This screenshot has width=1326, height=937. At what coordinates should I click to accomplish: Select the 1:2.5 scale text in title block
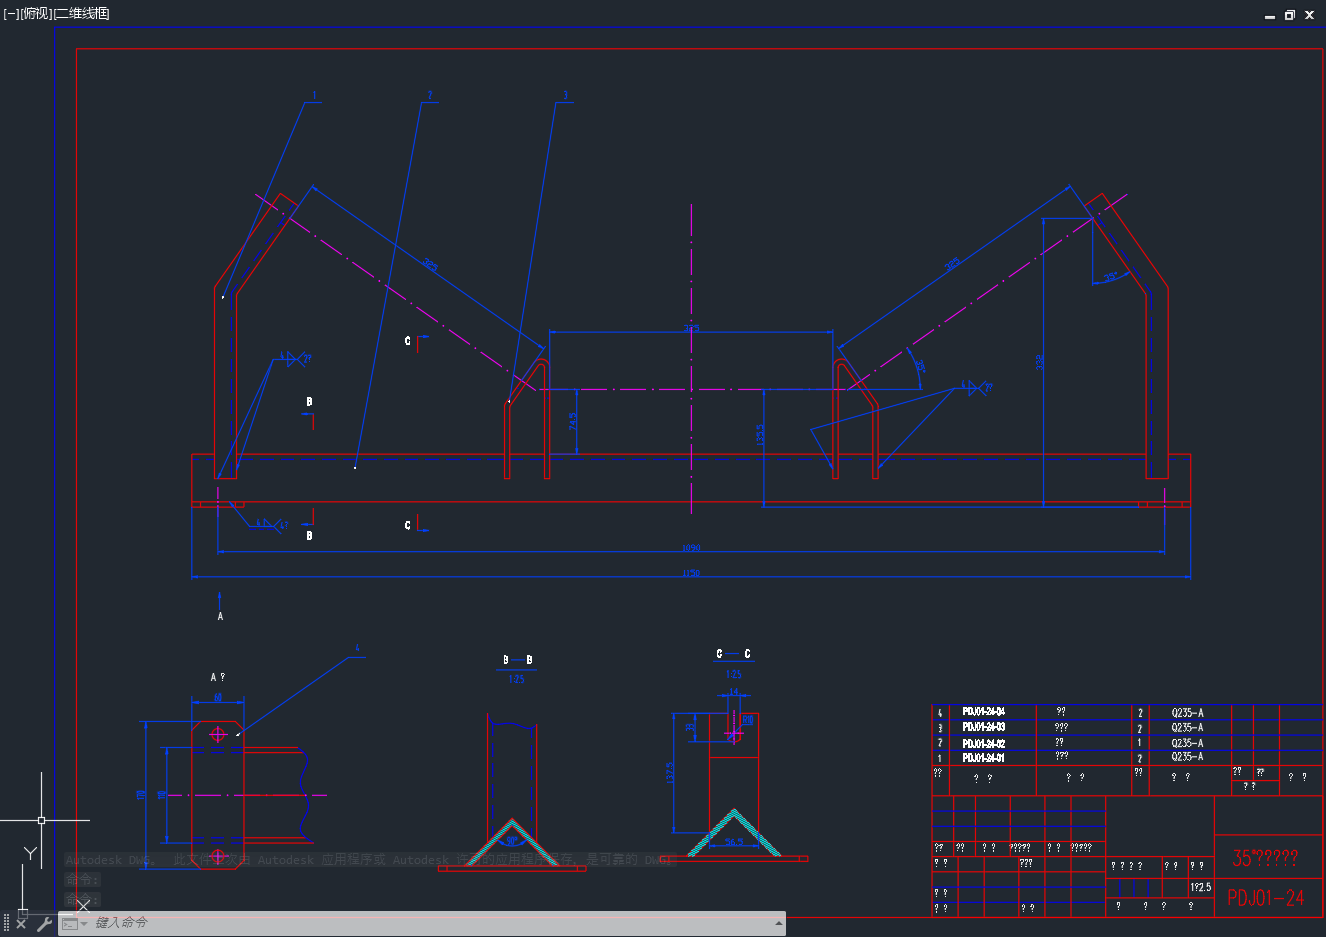click(1200, 887)
